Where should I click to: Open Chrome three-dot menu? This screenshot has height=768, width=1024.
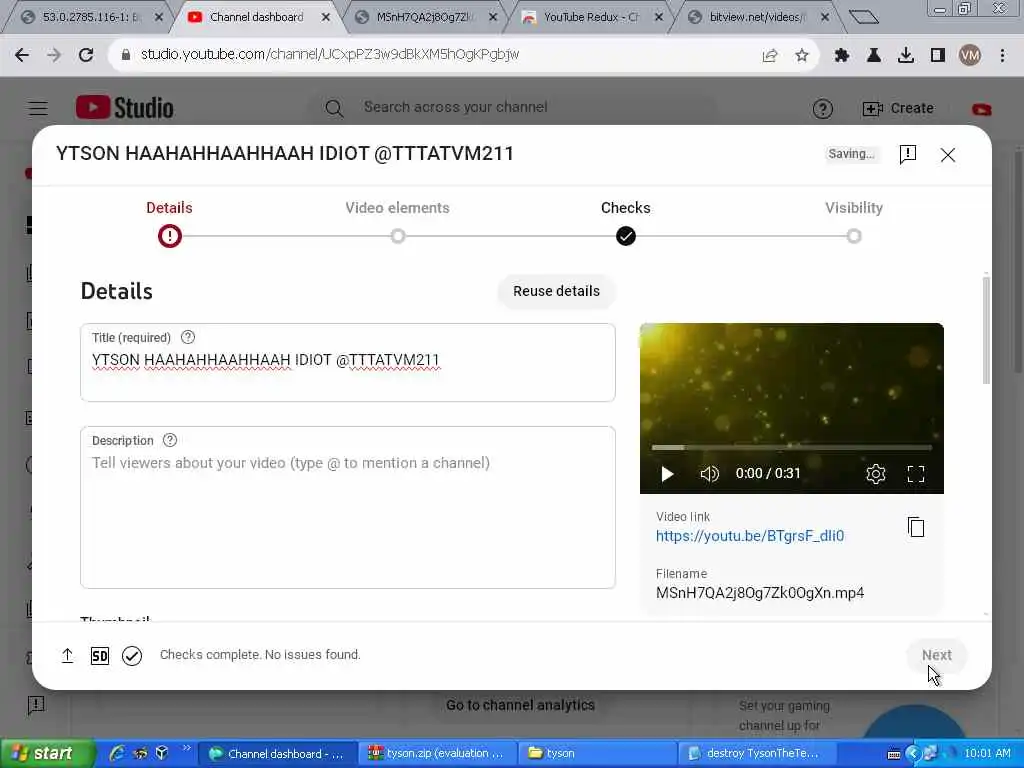[1002, 56]
